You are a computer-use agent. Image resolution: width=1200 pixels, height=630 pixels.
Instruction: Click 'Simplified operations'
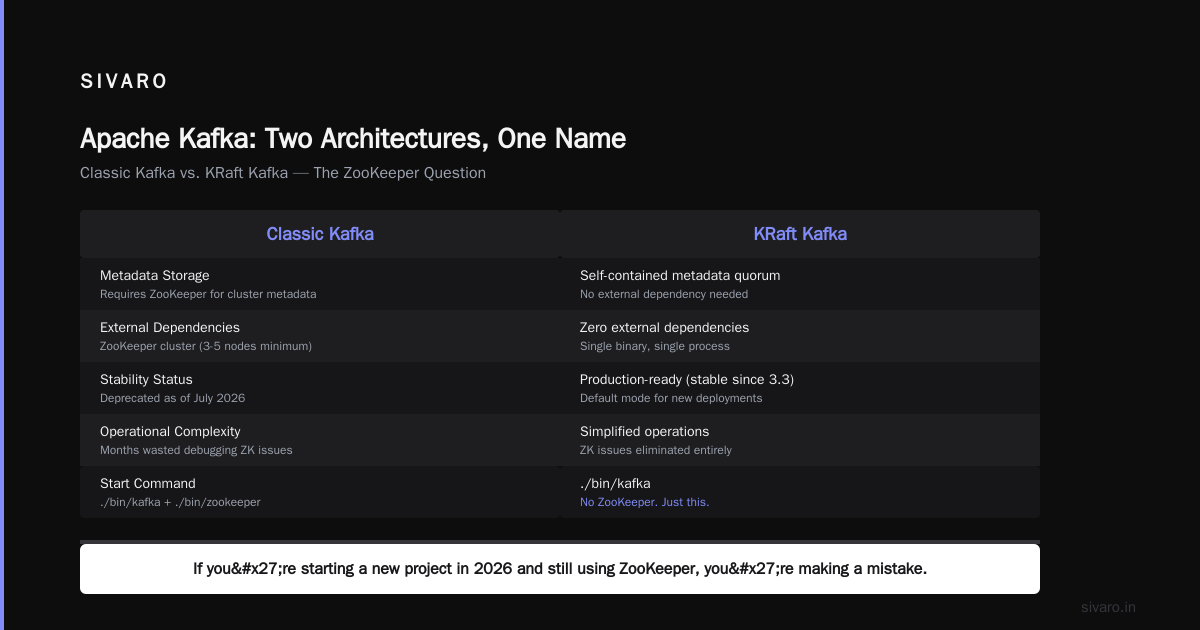pos(644,431)
